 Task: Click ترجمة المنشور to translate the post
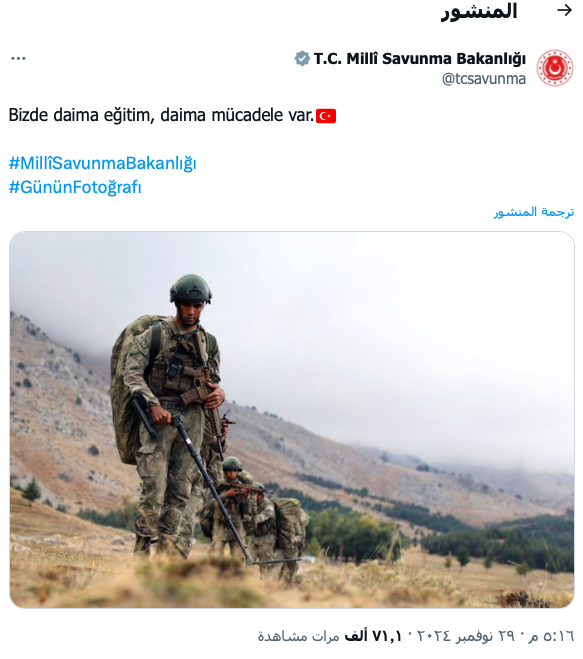point(534,212)
